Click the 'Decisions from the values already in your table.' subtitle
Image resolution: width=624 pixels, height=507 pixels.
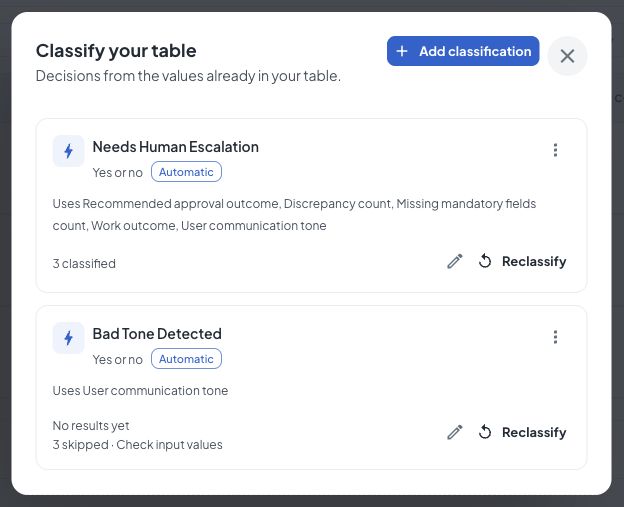[x=188, y=76]
